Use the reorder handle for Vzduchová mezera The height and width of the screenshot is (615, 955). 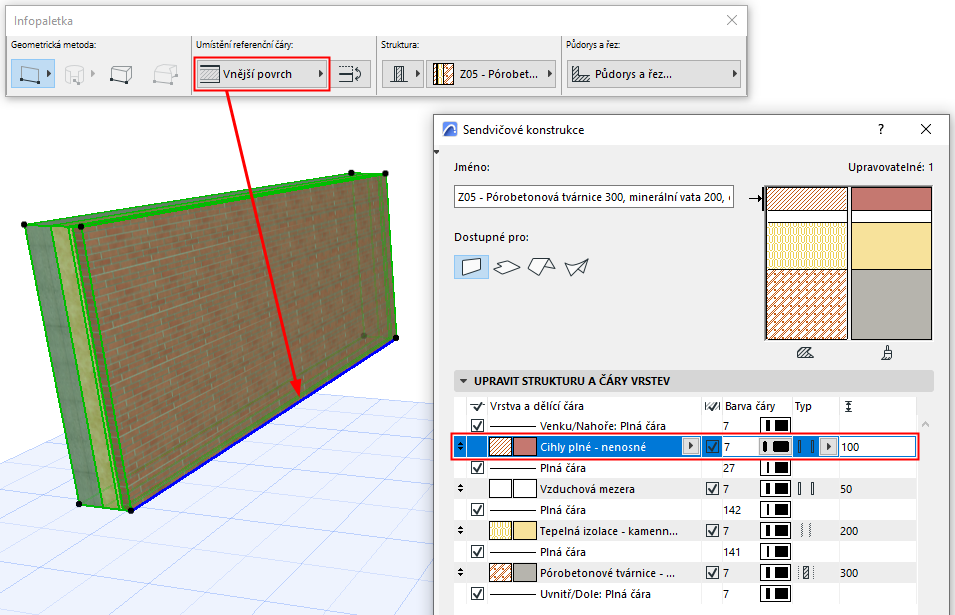coord(460,488)
